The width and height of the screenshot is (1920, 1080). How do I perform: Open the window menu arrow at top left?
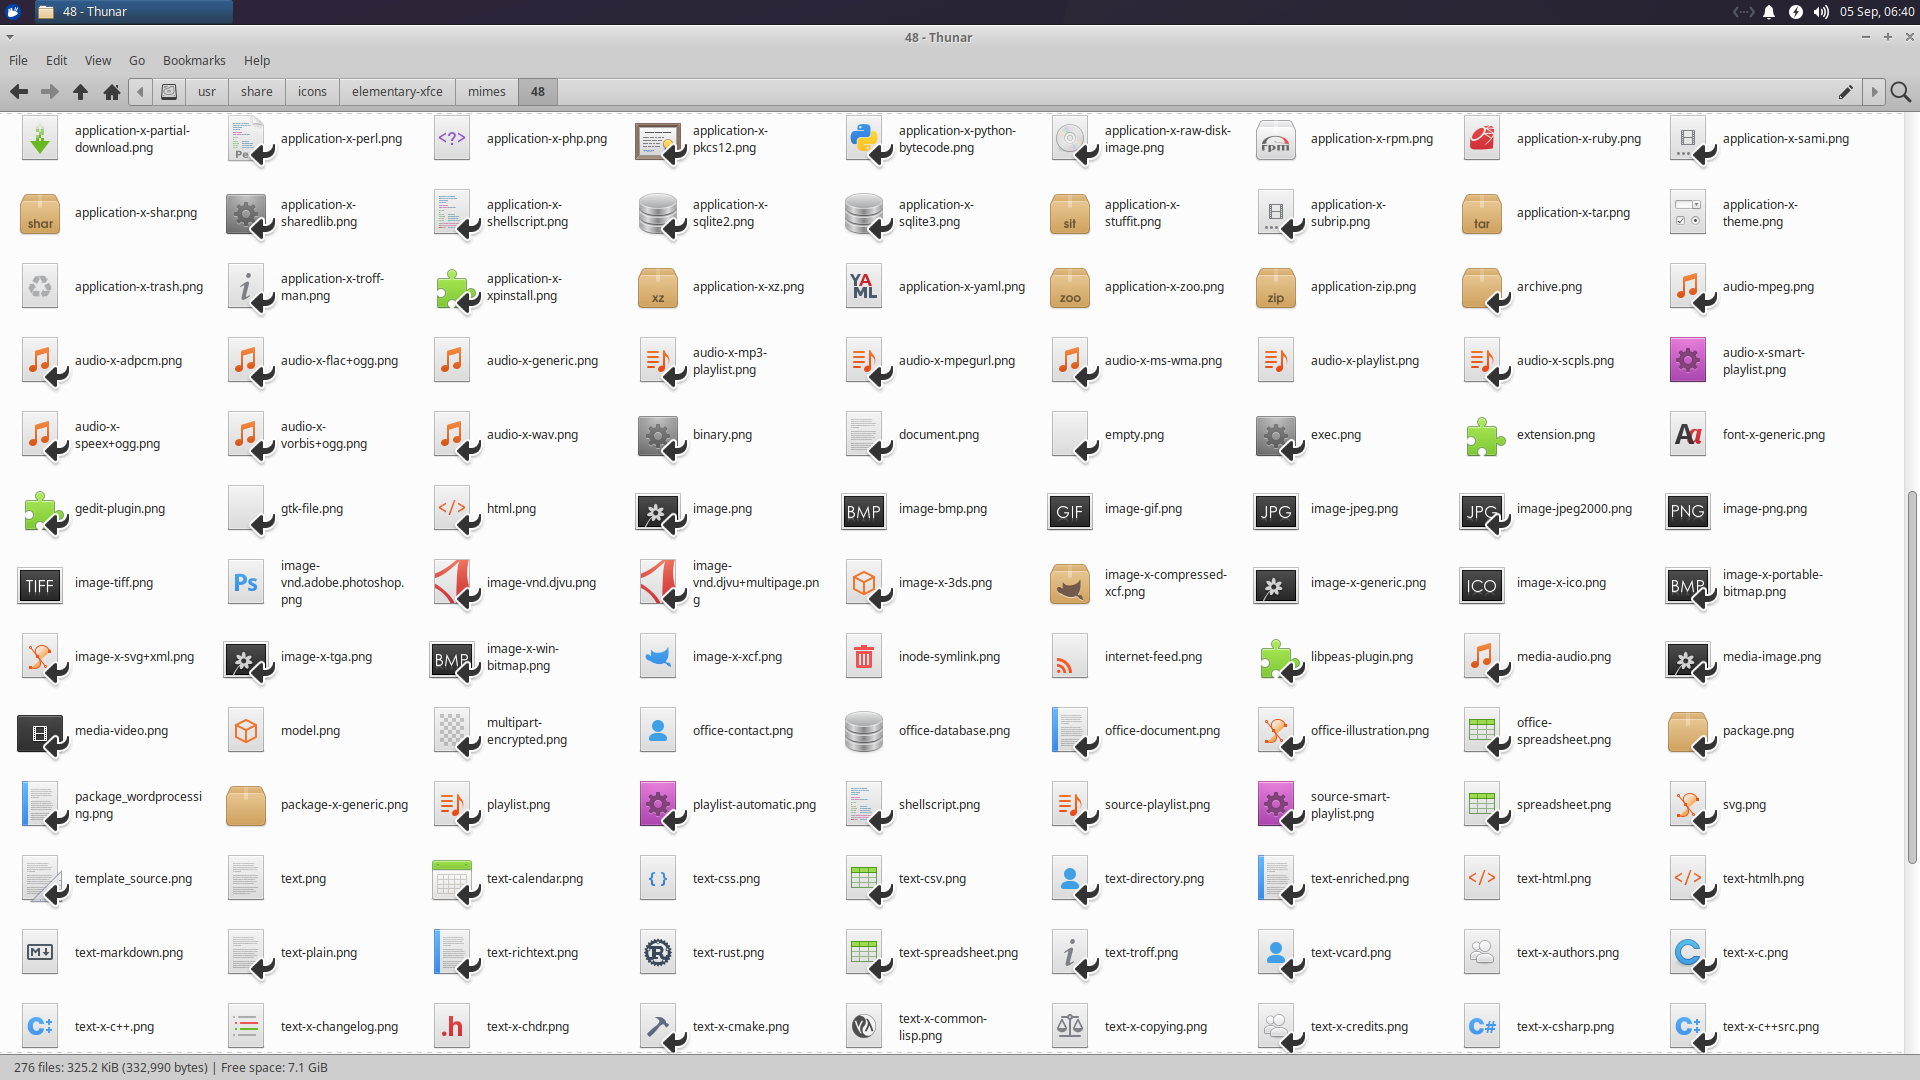pyautogui.click(x=10, y=37)
